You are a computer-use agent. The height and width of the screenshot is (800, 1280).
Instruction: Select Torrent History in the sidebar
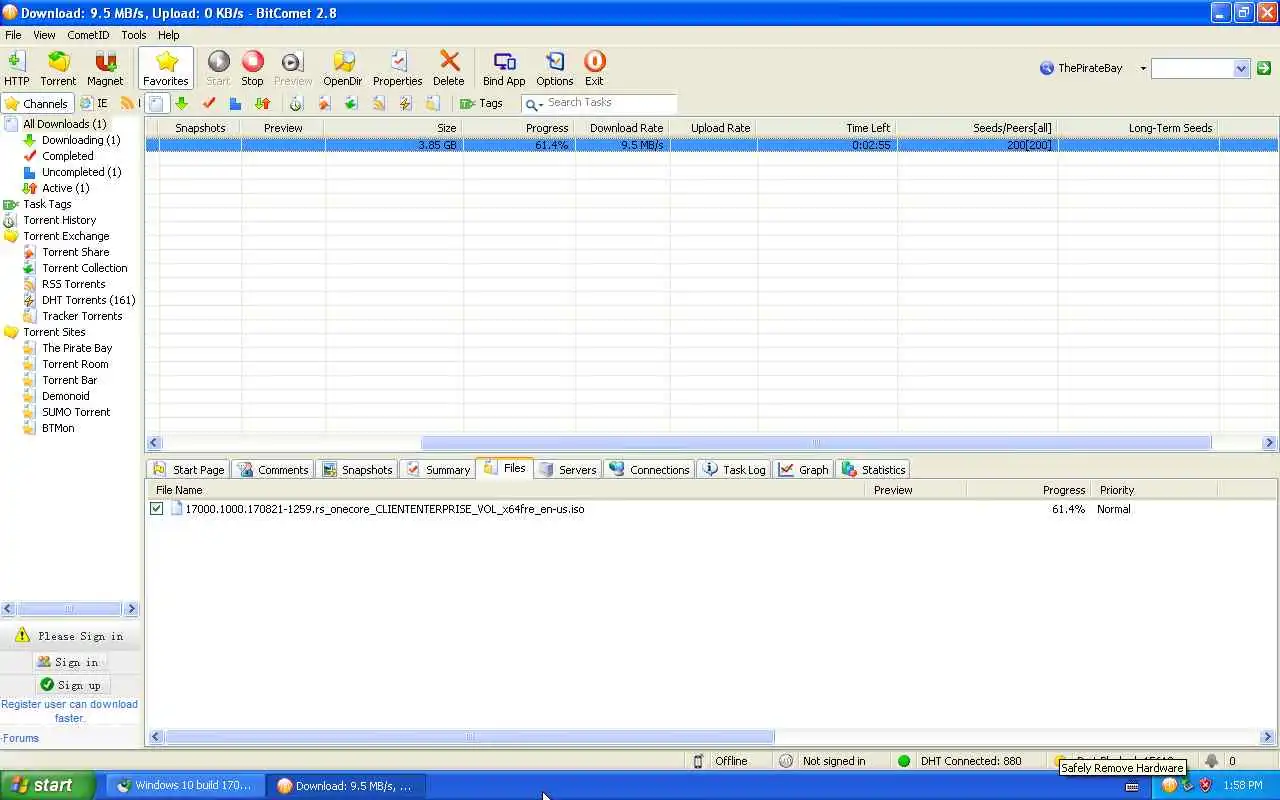coord(60,220)
